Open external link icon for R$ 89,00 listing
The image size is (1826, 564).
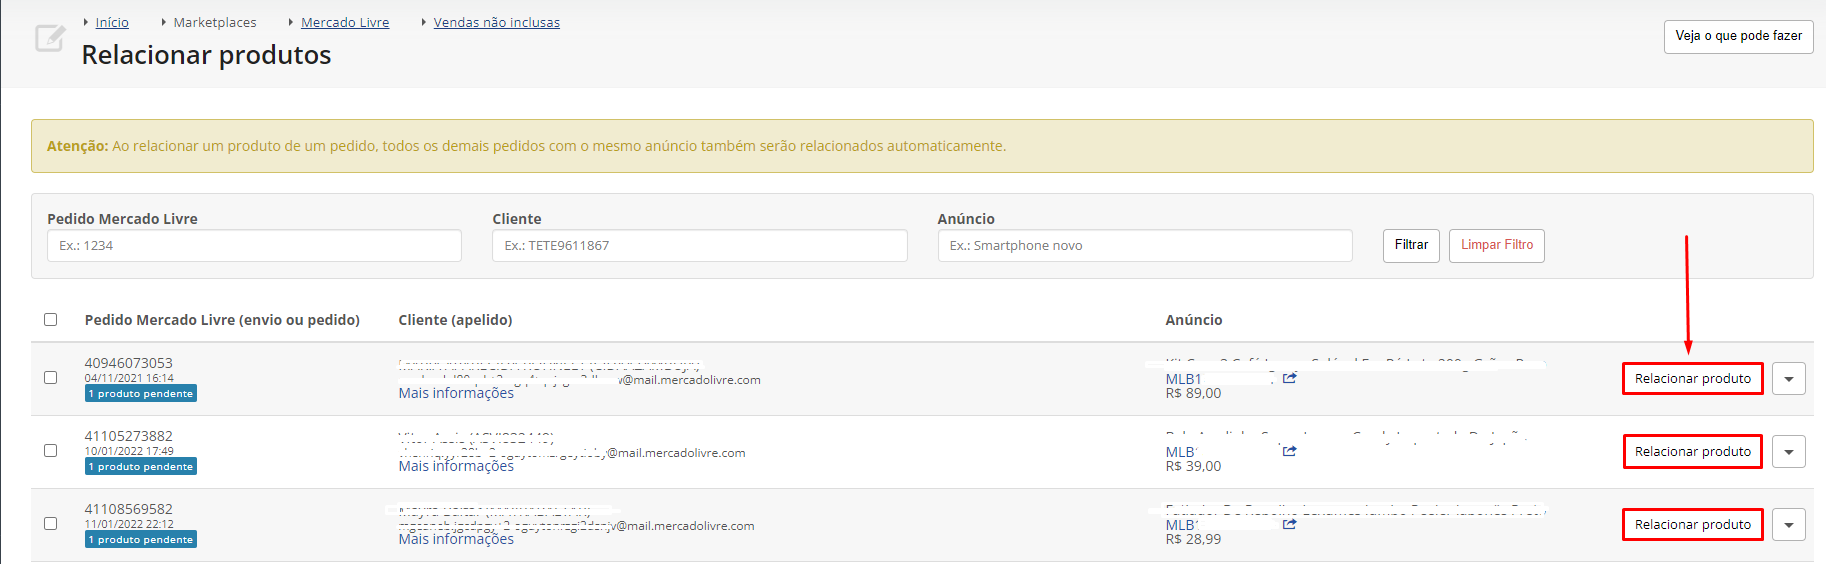(x=1290, y=378)
